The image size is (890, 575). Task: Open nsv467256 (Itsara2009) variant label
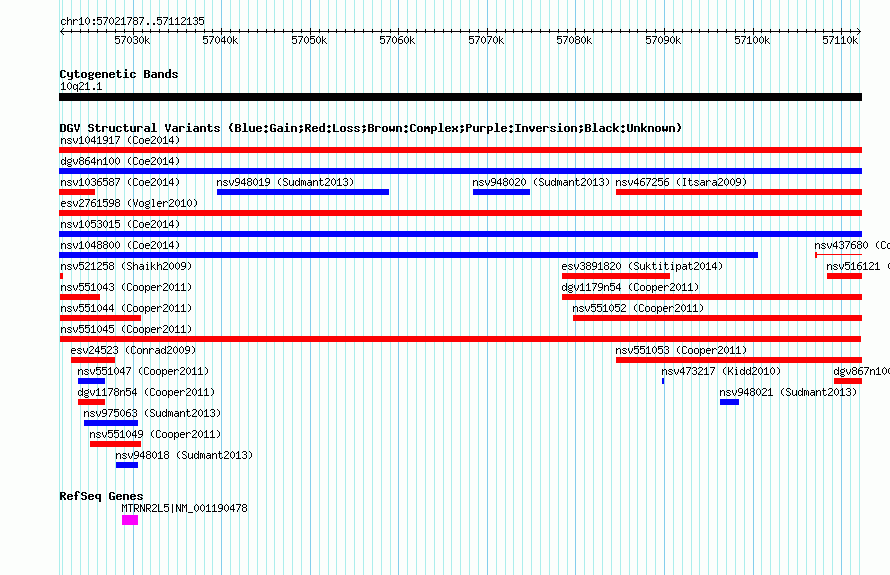pyautogui.click(x=681, y=182)
